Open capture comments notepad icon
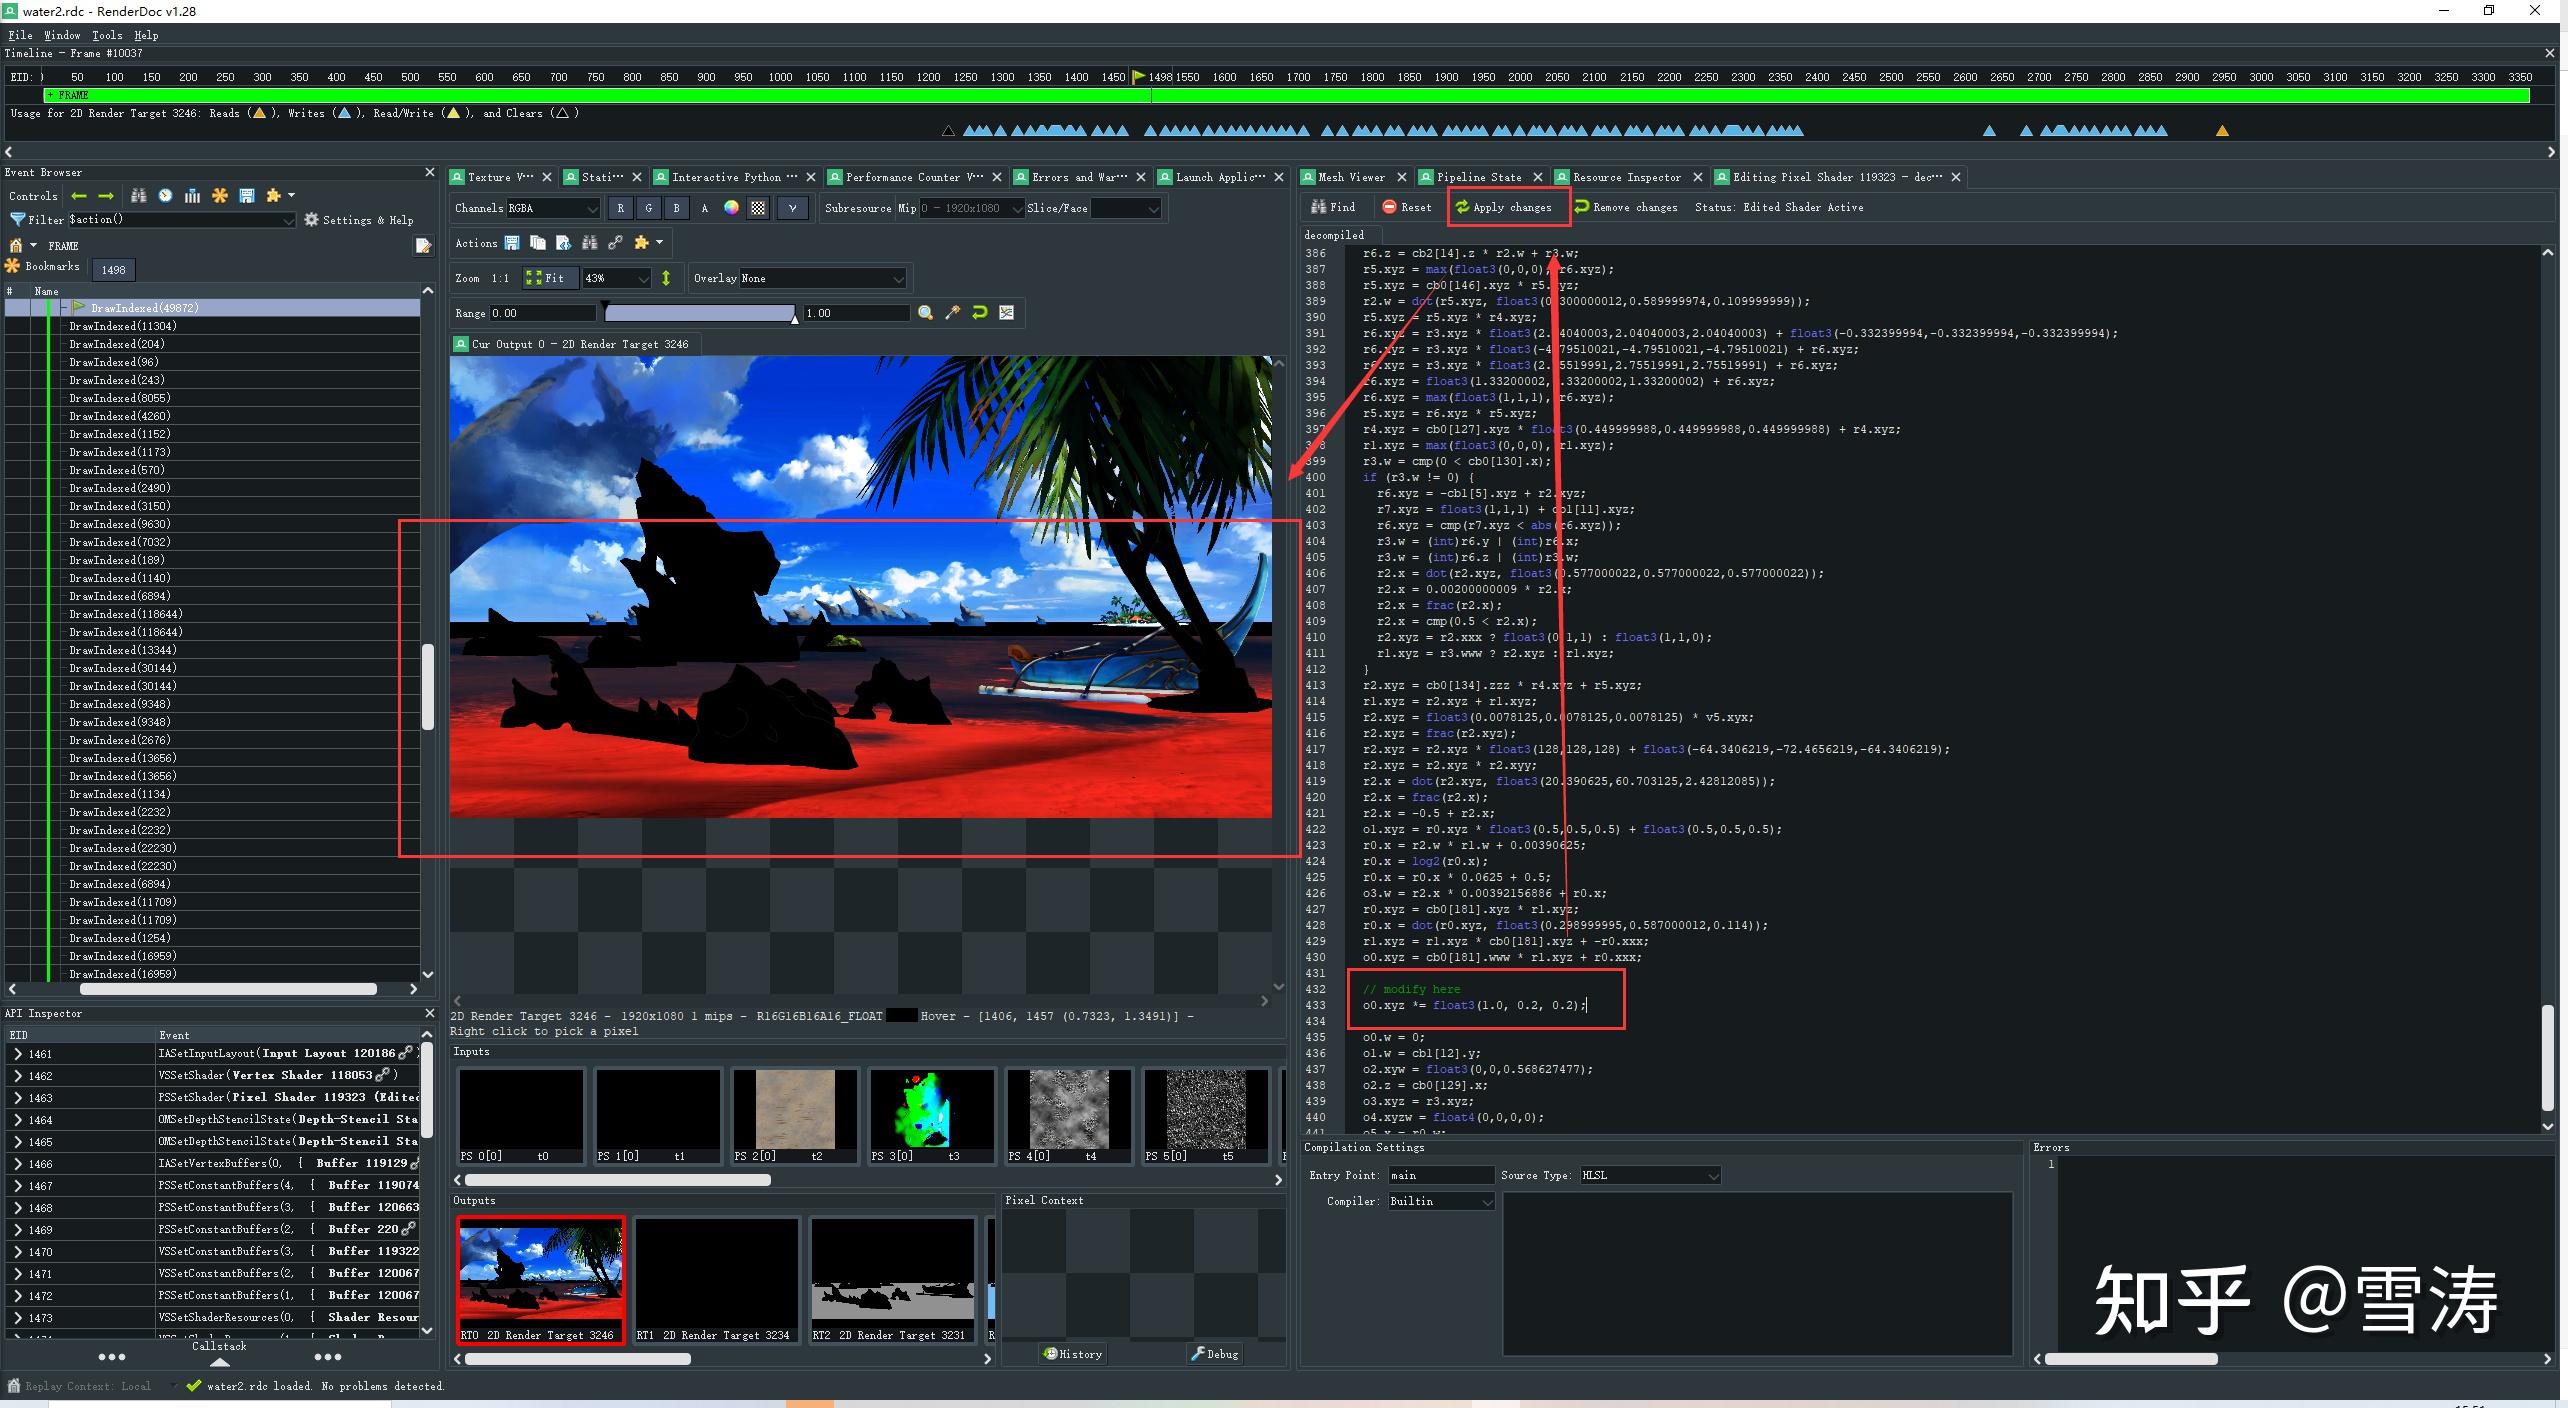The height and width of the screenshot is (1408, 2568). [x=423, y=246]
